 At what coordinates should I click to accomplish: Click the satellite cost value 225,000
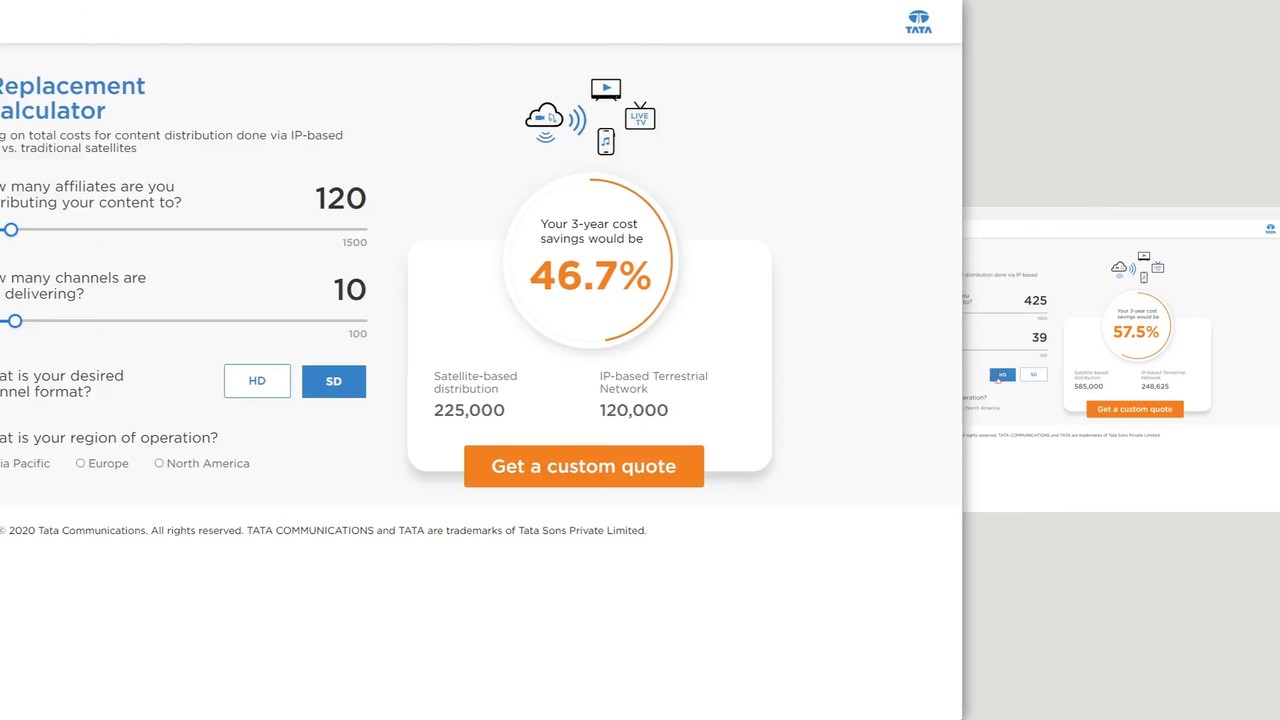tap(469, 410)
